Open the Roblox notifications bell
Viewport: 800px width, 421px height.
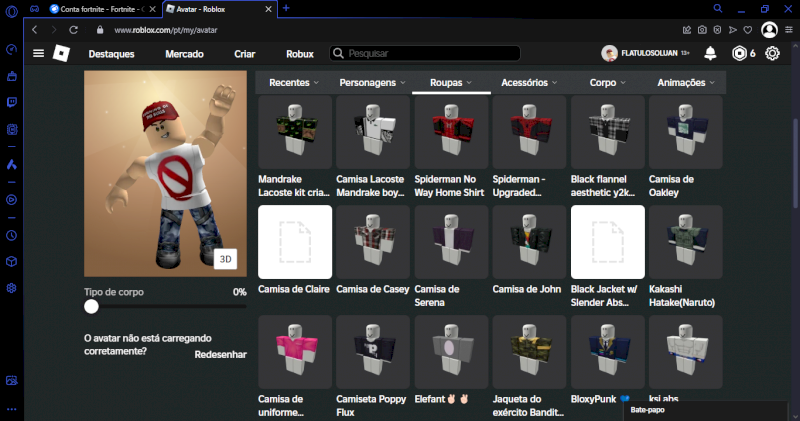click(x=710, y=53)
